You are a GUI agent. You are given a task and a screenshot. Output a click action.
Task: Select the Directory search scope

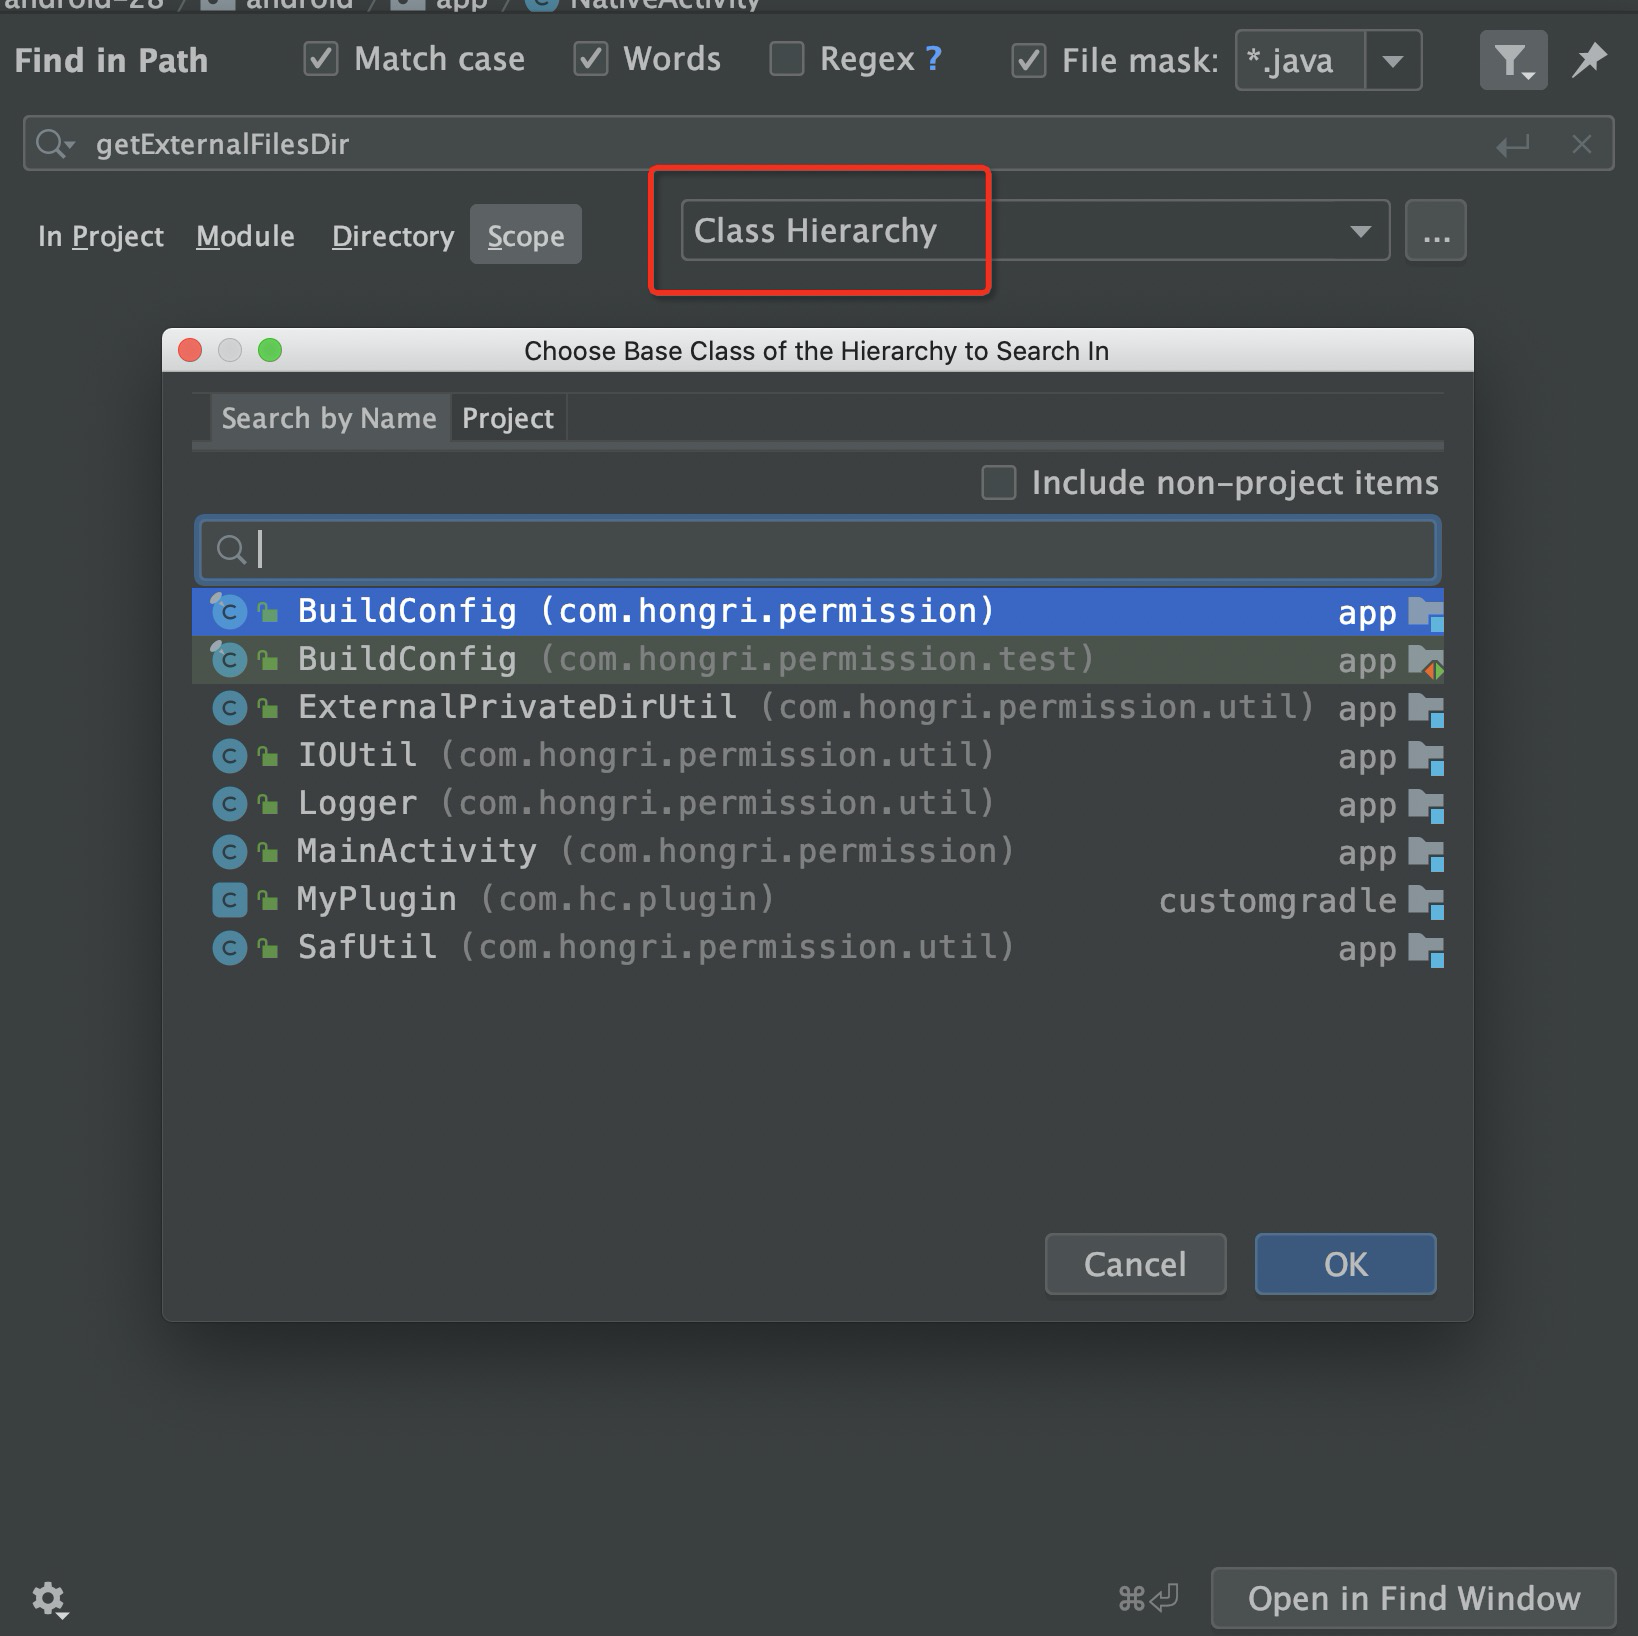click(x=392, y=235)
